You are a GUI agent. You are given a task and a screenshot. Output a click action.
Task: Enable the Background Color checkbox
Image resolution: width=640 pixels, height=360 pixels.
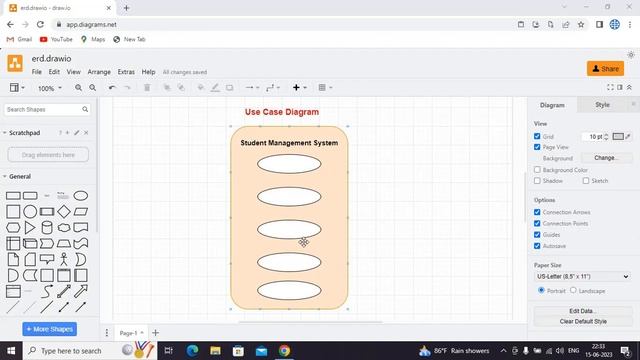click(537, 169)
